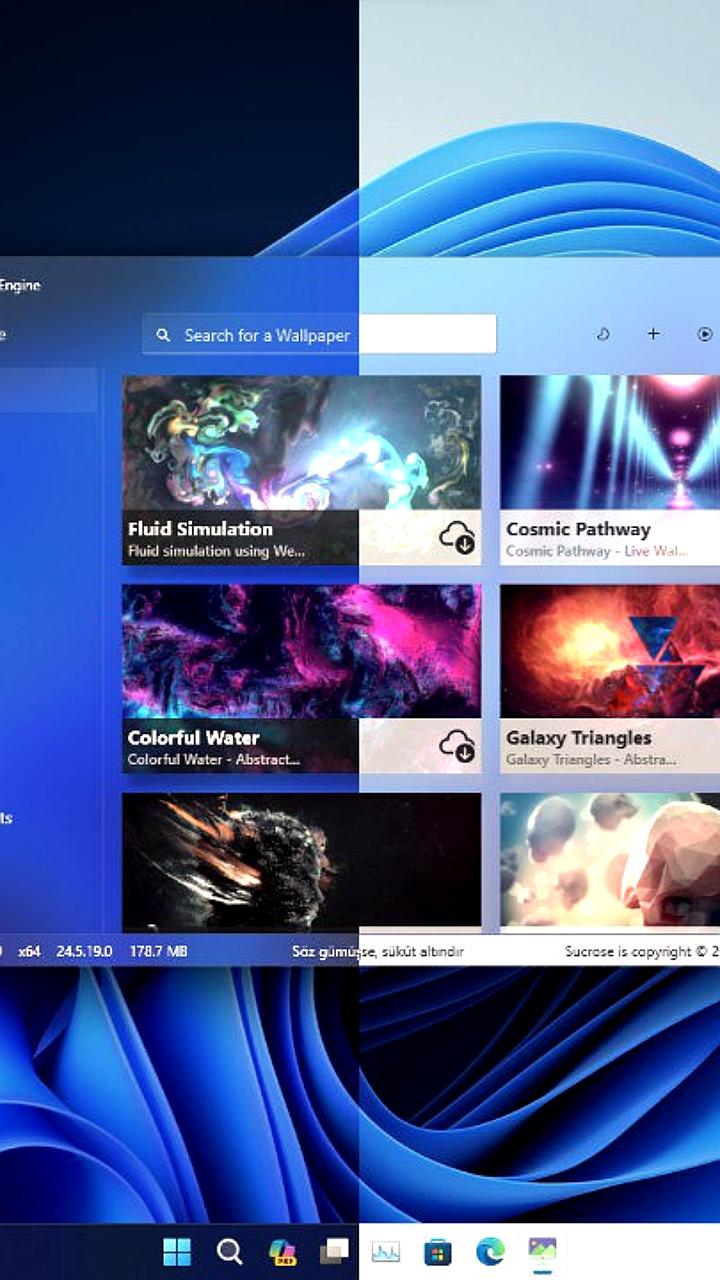This screenshot has height=1280, width=720.
Task: Open the graph monitor app on taskbar
Action: 386,1251
